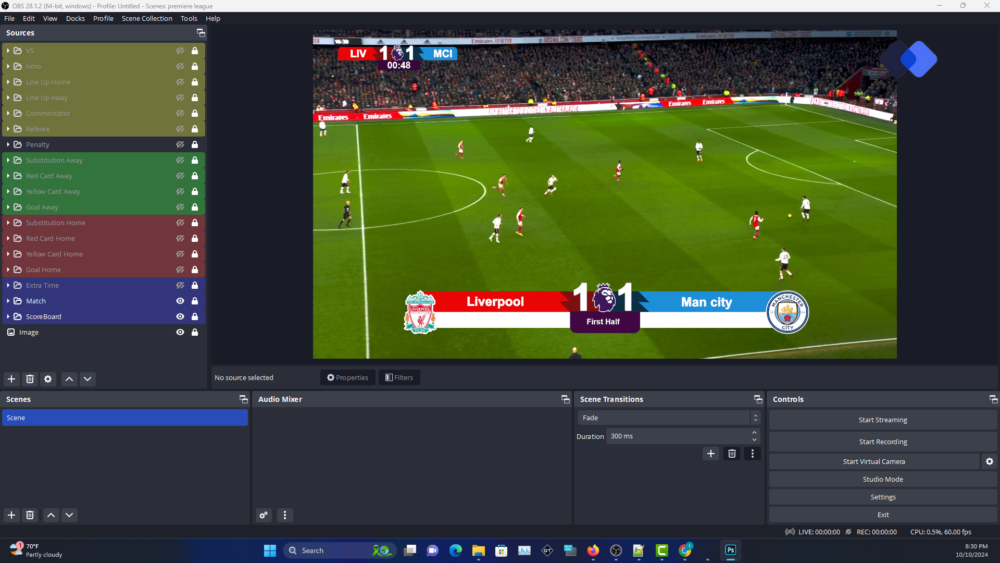Show the Commentator source group
1000x563 pixels.
[x=180, y=113]
